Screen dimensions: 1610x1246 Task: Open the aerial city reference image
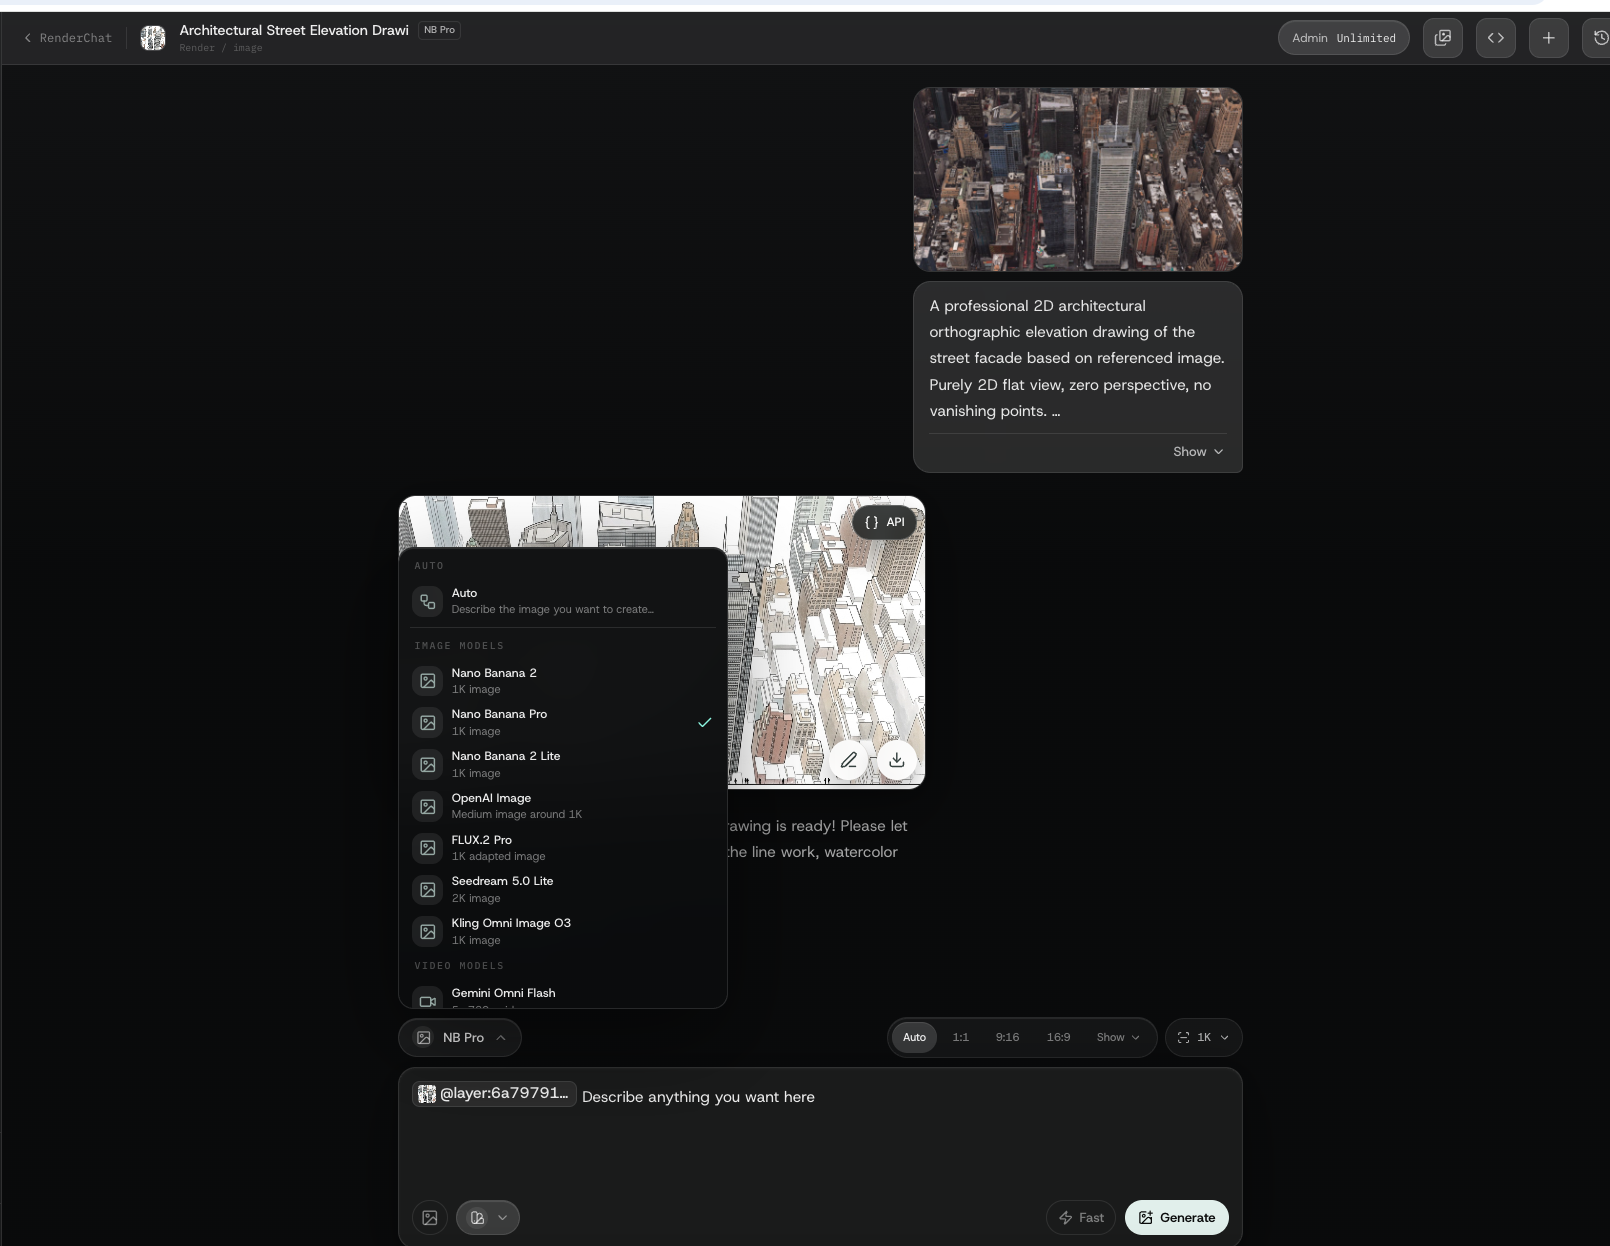coord(1077,179)
